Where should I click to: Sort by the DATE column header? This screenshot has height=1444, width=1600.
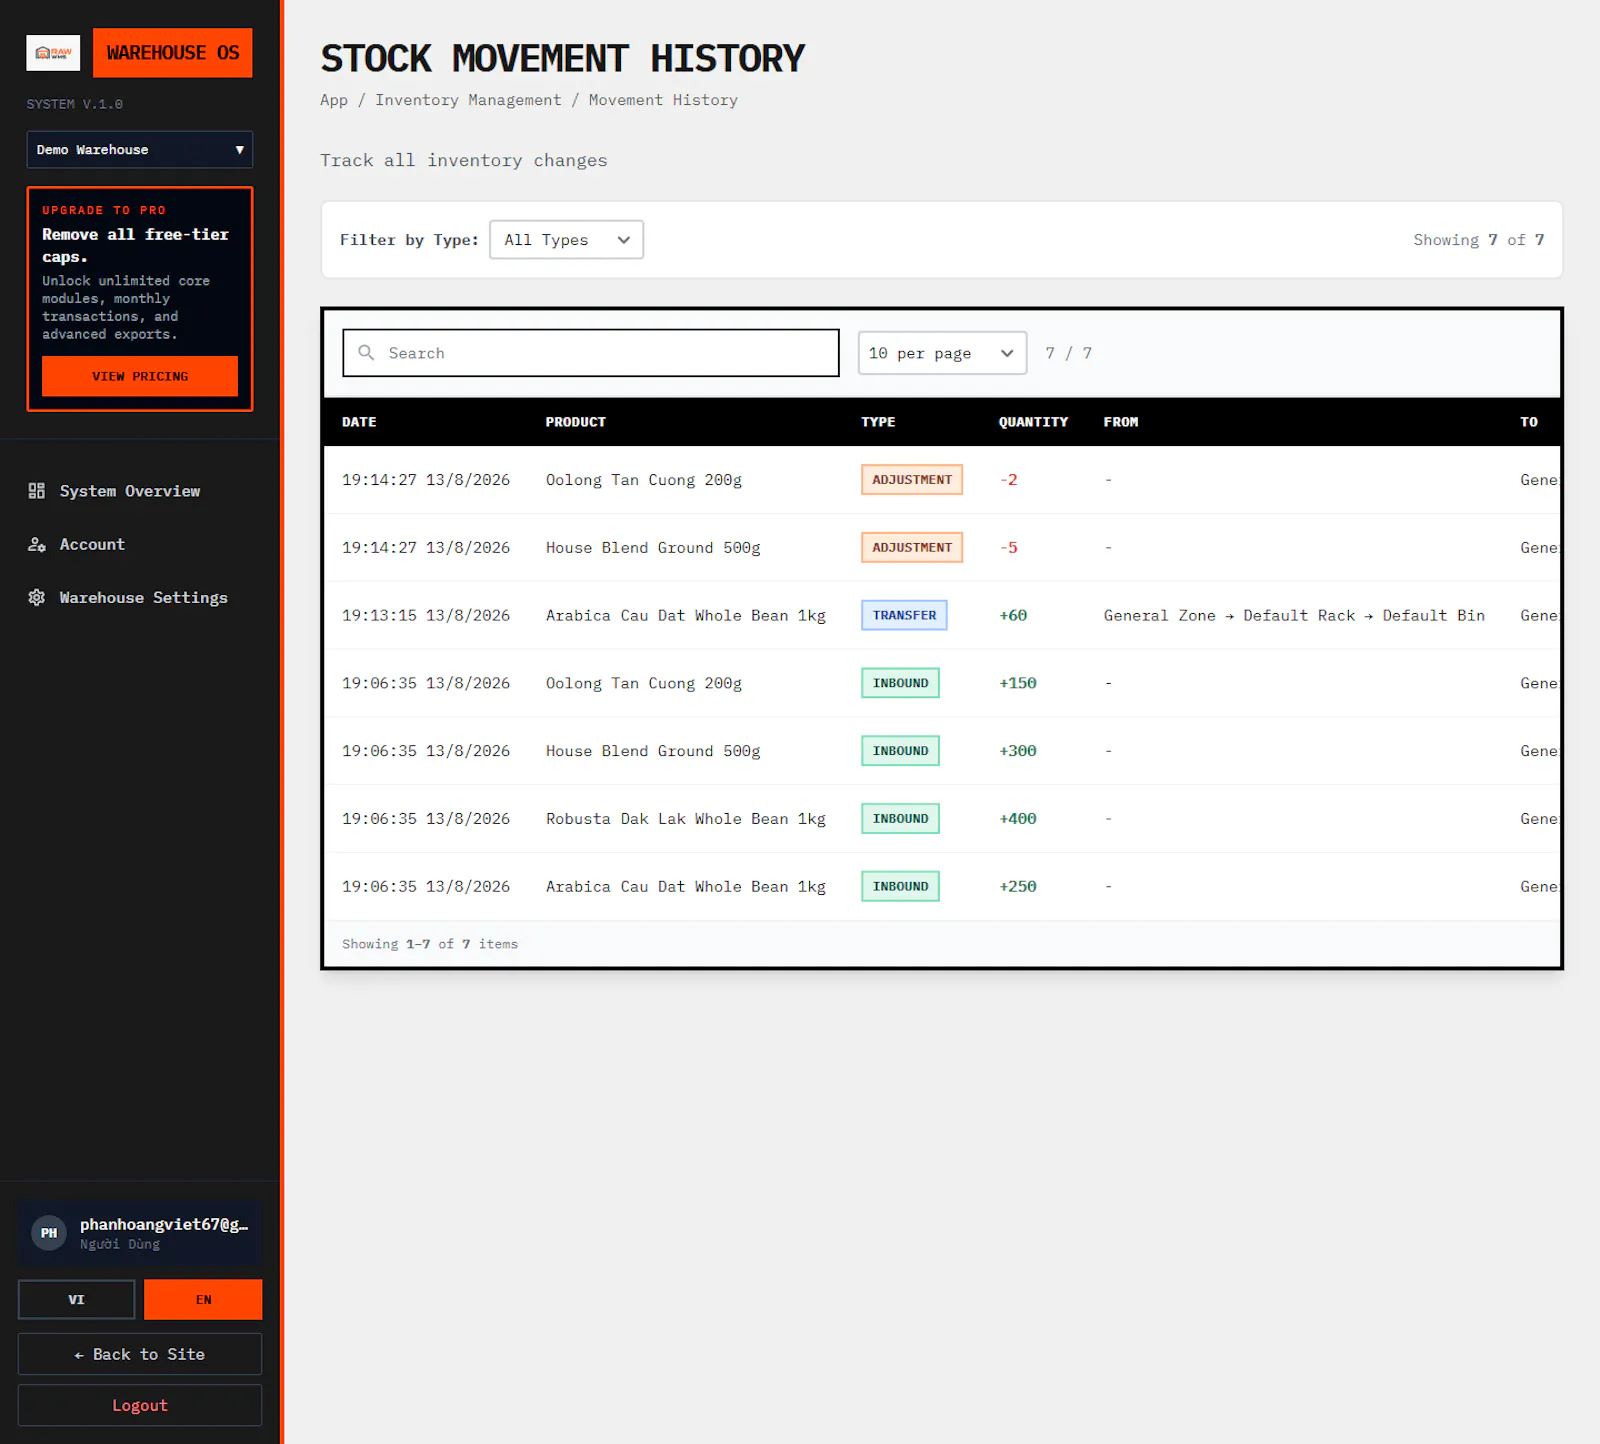(x=359, y=422)
